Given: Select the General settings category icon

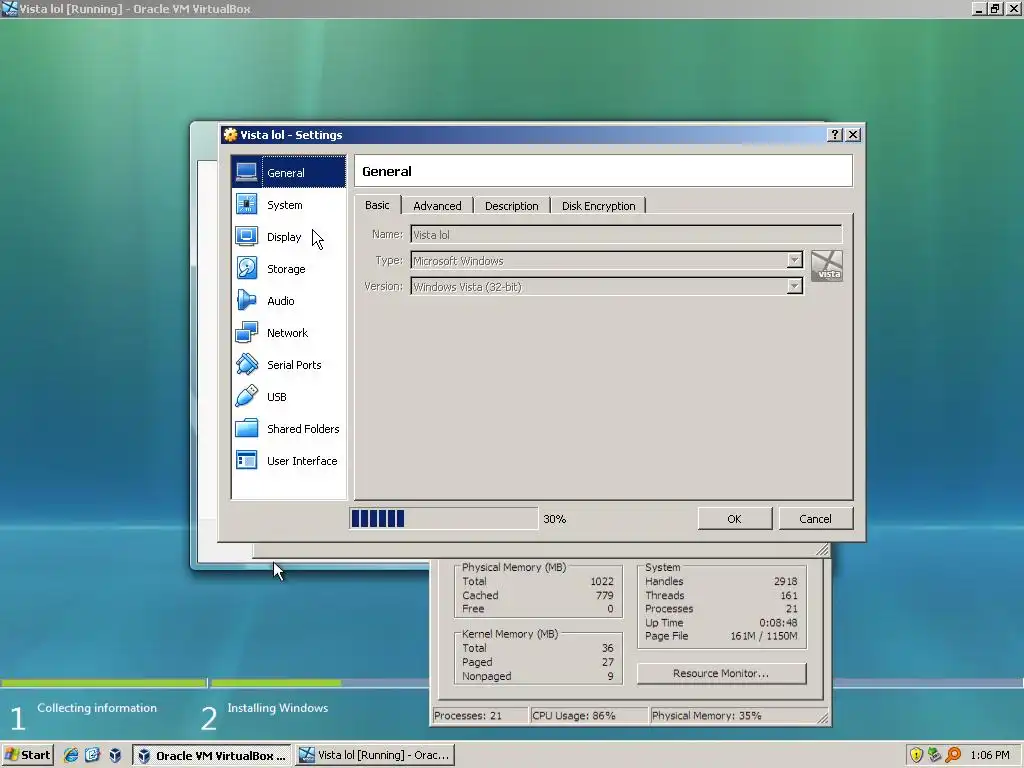Looking at the screenshot, I should point(247,172).
